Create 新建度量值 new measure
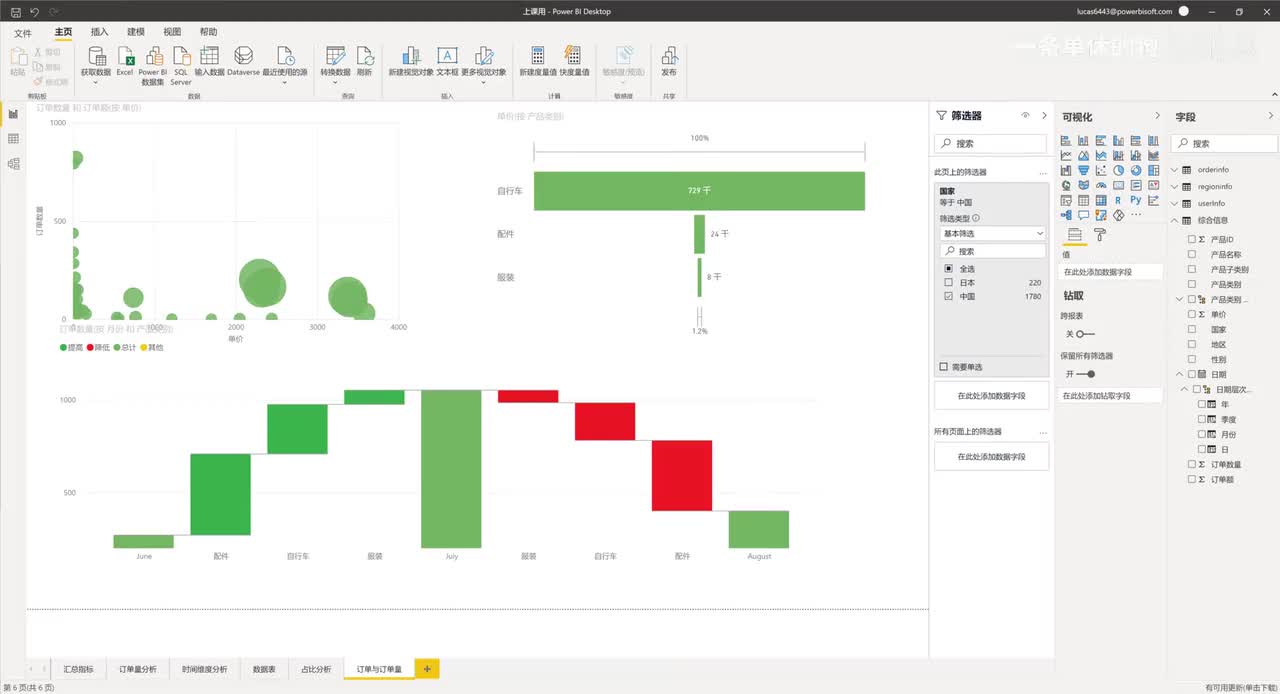 (538, 62)
